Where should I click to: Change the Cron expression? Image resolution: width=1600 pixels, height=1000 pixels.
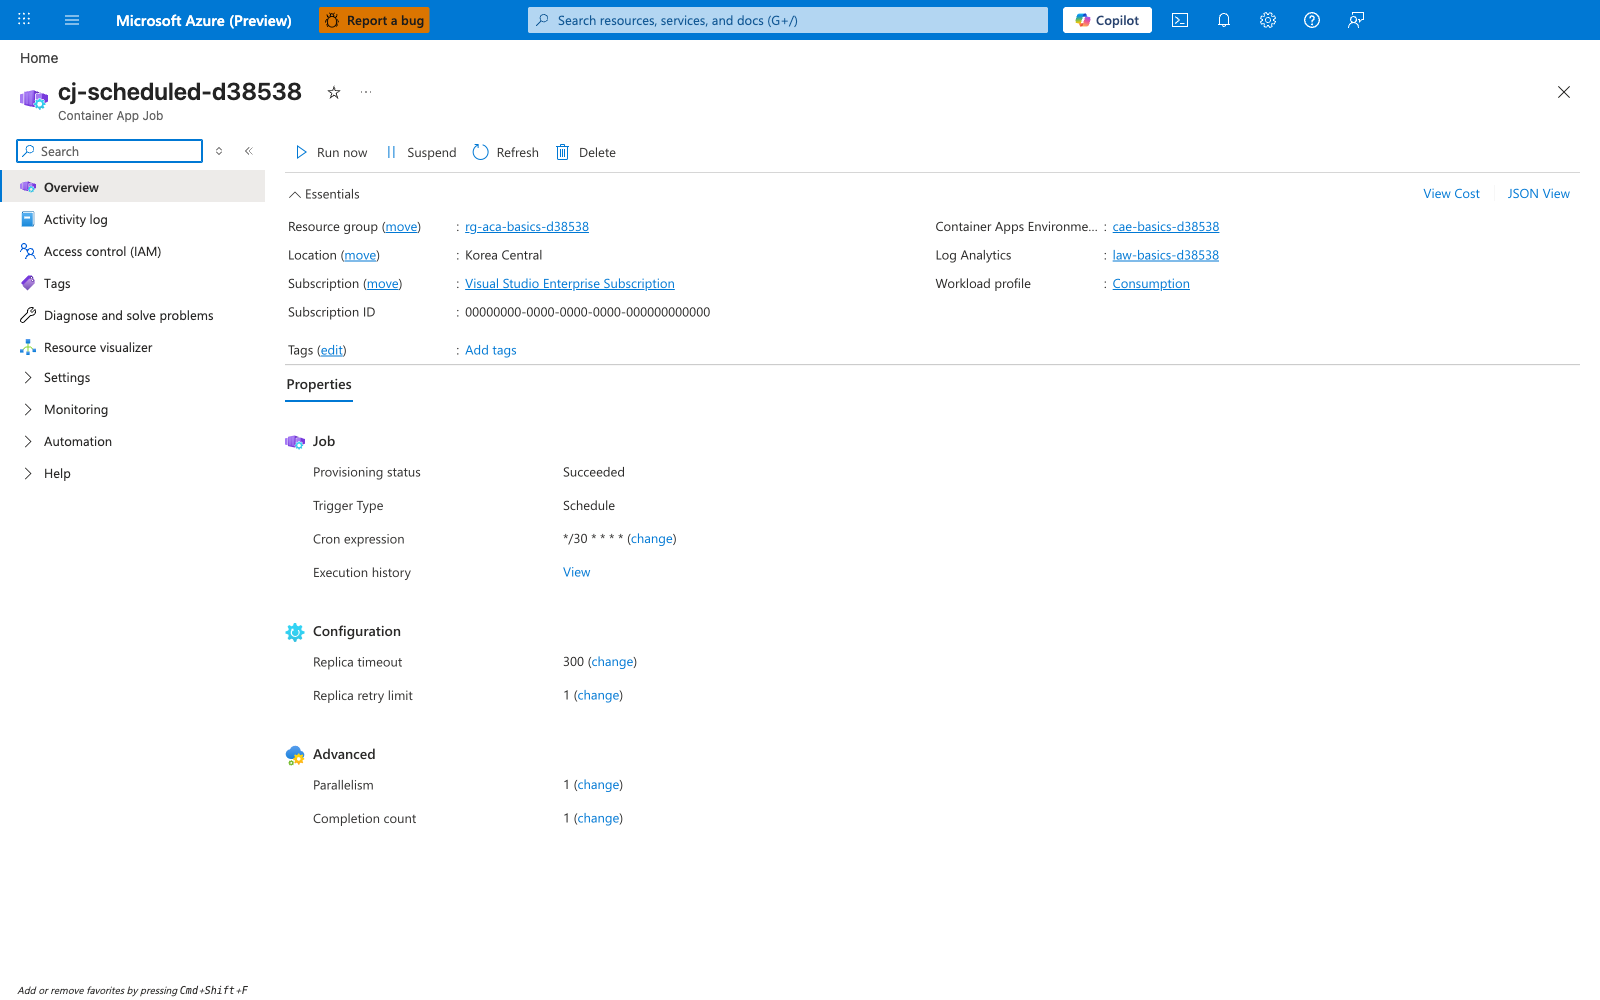652,539
